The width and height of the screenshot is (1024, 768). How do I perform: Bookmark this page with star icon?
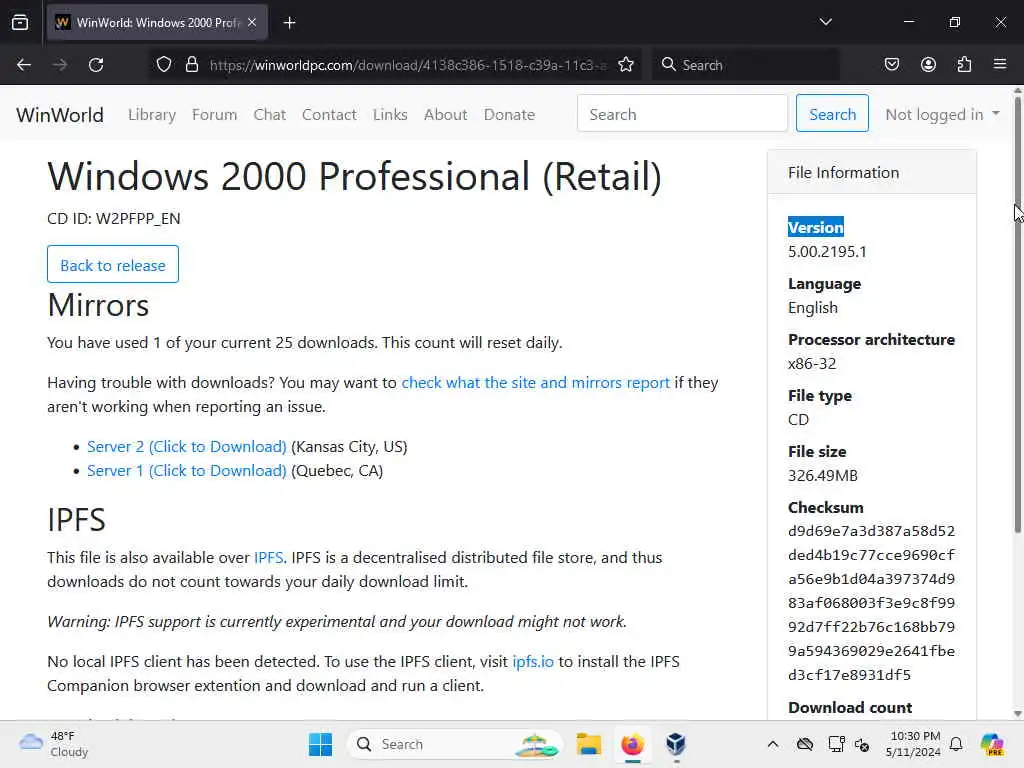(626, 65)
